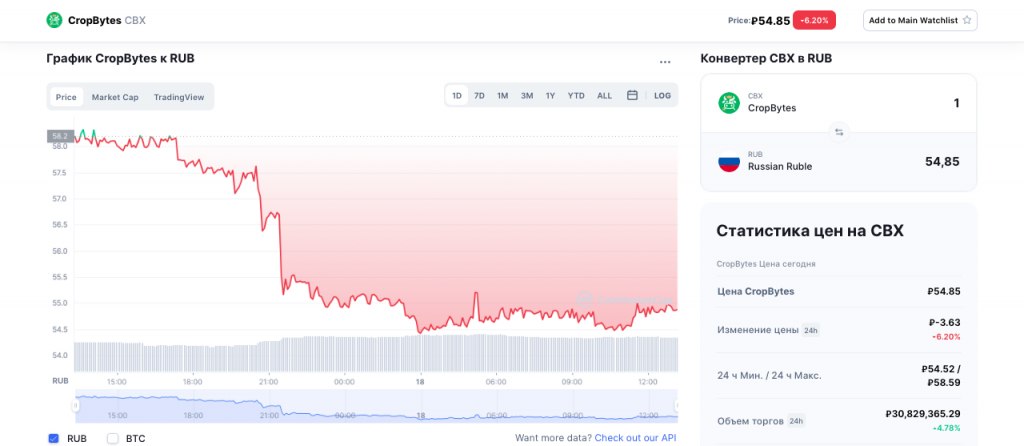Screen dimensions: 1024x446
Task: Click the Russian flag icon in the converter
Action: 729,161
